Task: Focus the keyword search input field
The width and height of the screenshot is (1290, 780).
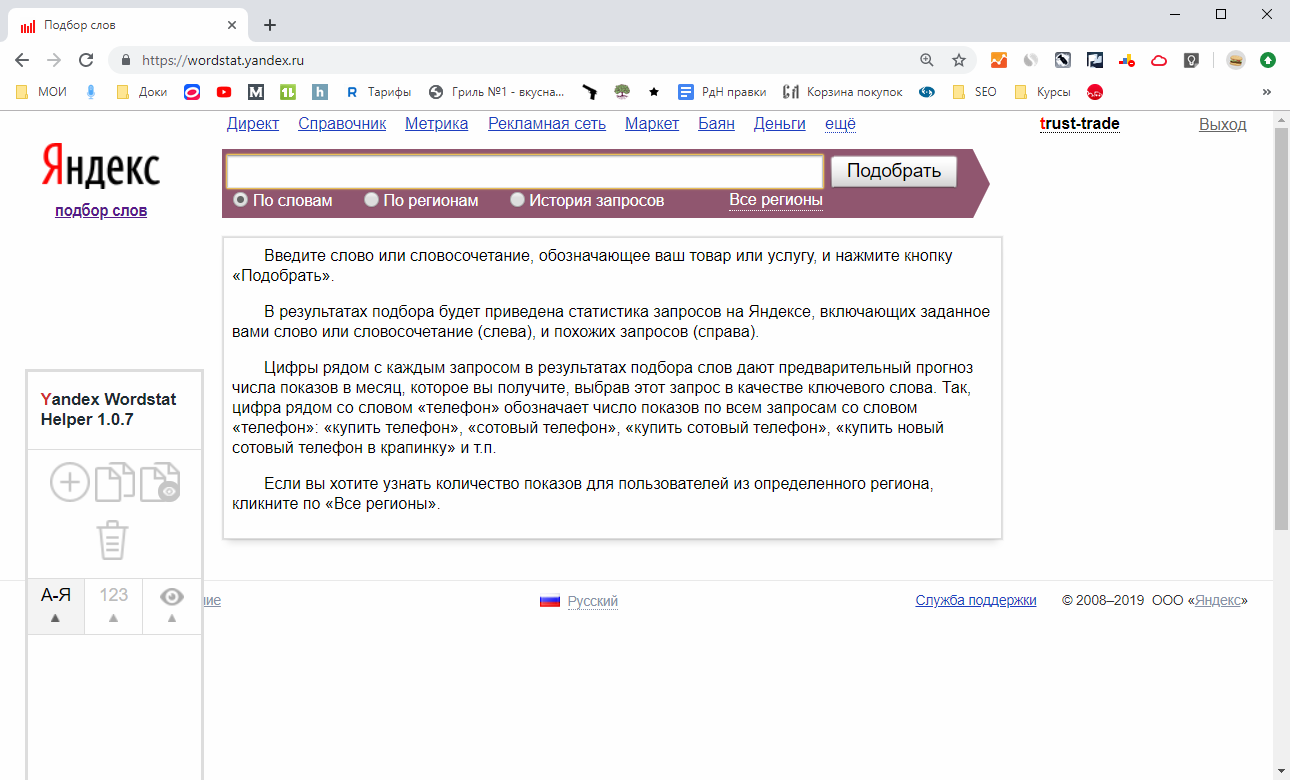Action: [x=525, y=171]
